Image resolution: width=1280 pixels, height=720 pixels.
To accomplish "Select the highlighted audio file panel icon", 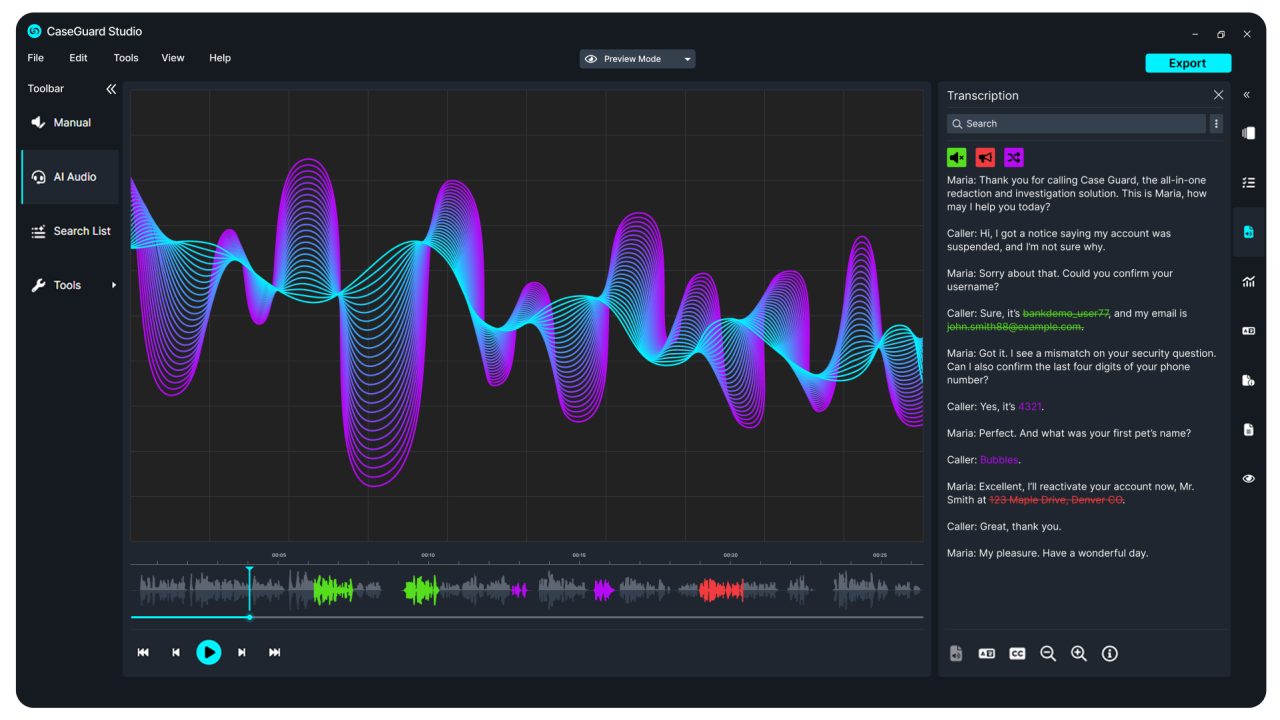I will (x=1248, y=231).
